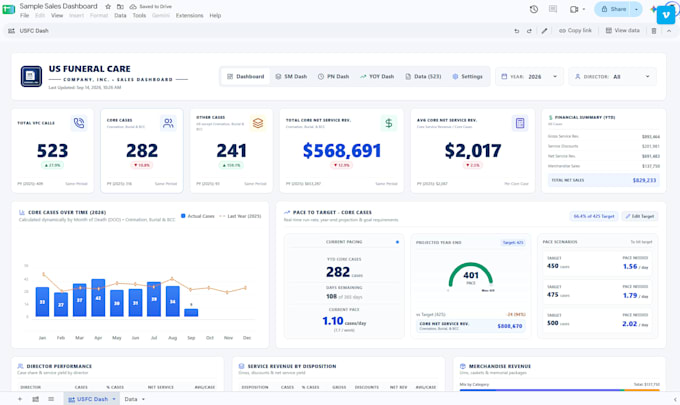The height and width of the screenshot is (405, 680).
Task: Click the April bar showing 42 cases
Action: [x=98, y=297]
